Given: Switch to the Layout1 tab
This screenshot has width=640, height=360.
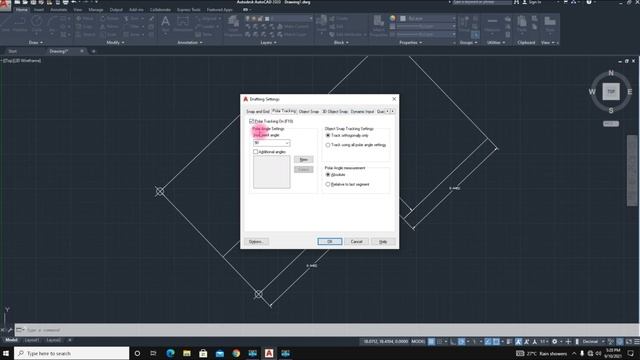Looking at the screenshot, I should click(x=32, y=340).
